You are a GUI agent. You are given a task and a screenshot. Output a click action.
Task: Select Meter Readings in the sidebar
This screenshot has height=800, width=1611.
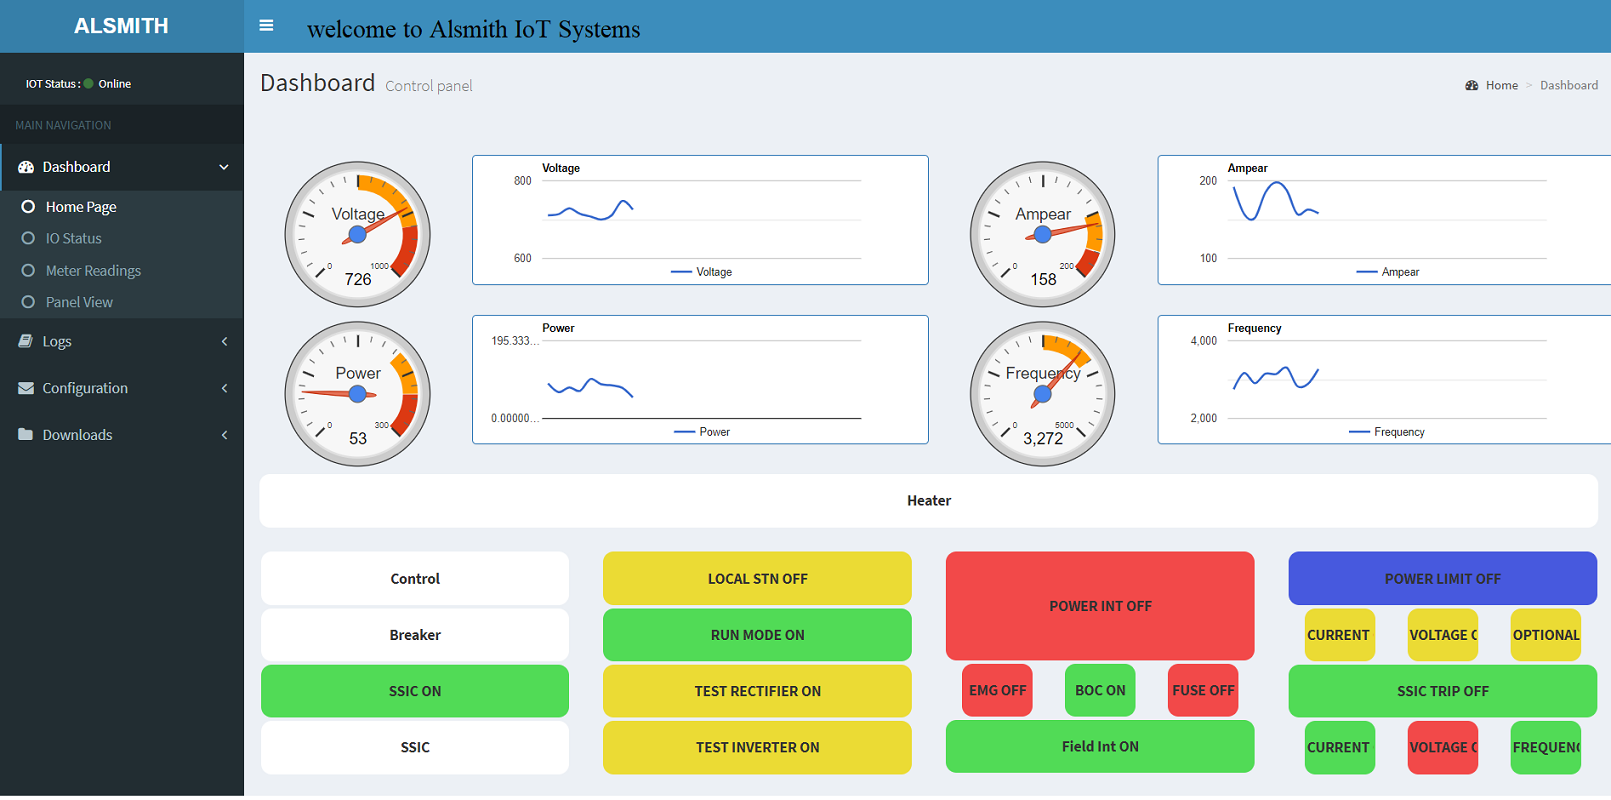93,271
